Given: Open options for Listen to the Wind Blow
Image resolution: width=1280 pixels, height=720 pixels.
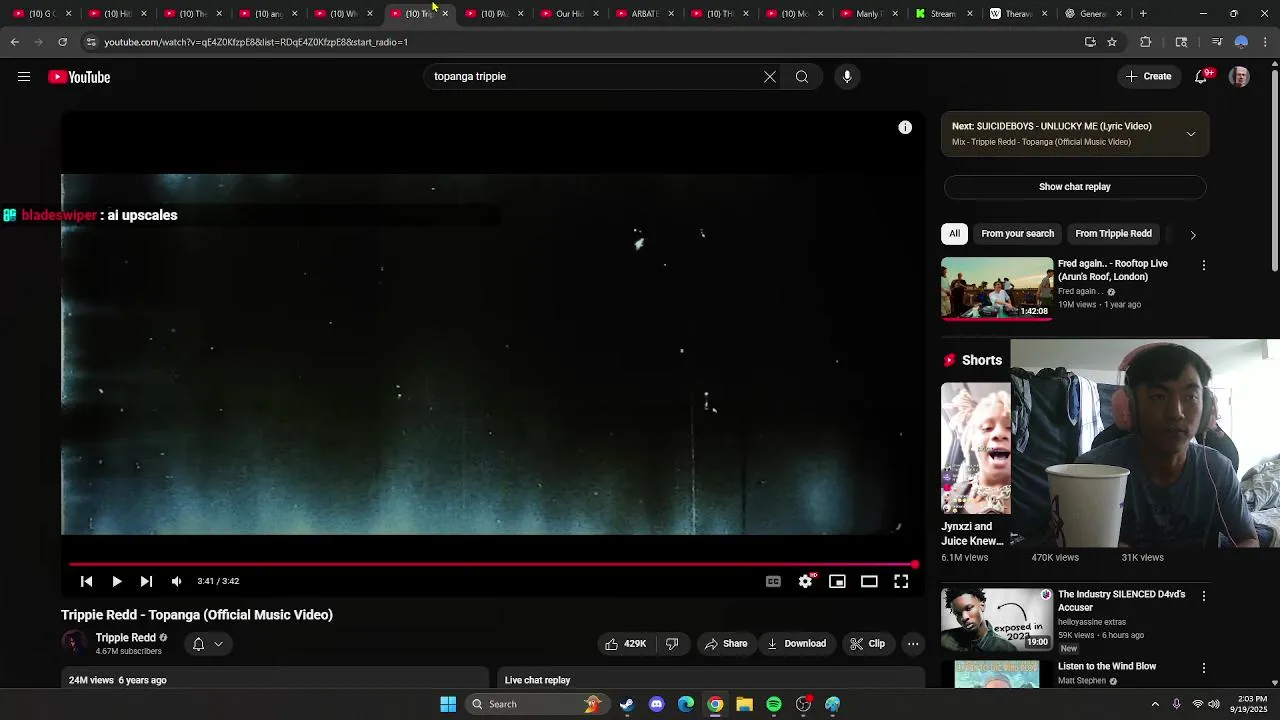Looking at the screenshot, I should pos(1204,668).
